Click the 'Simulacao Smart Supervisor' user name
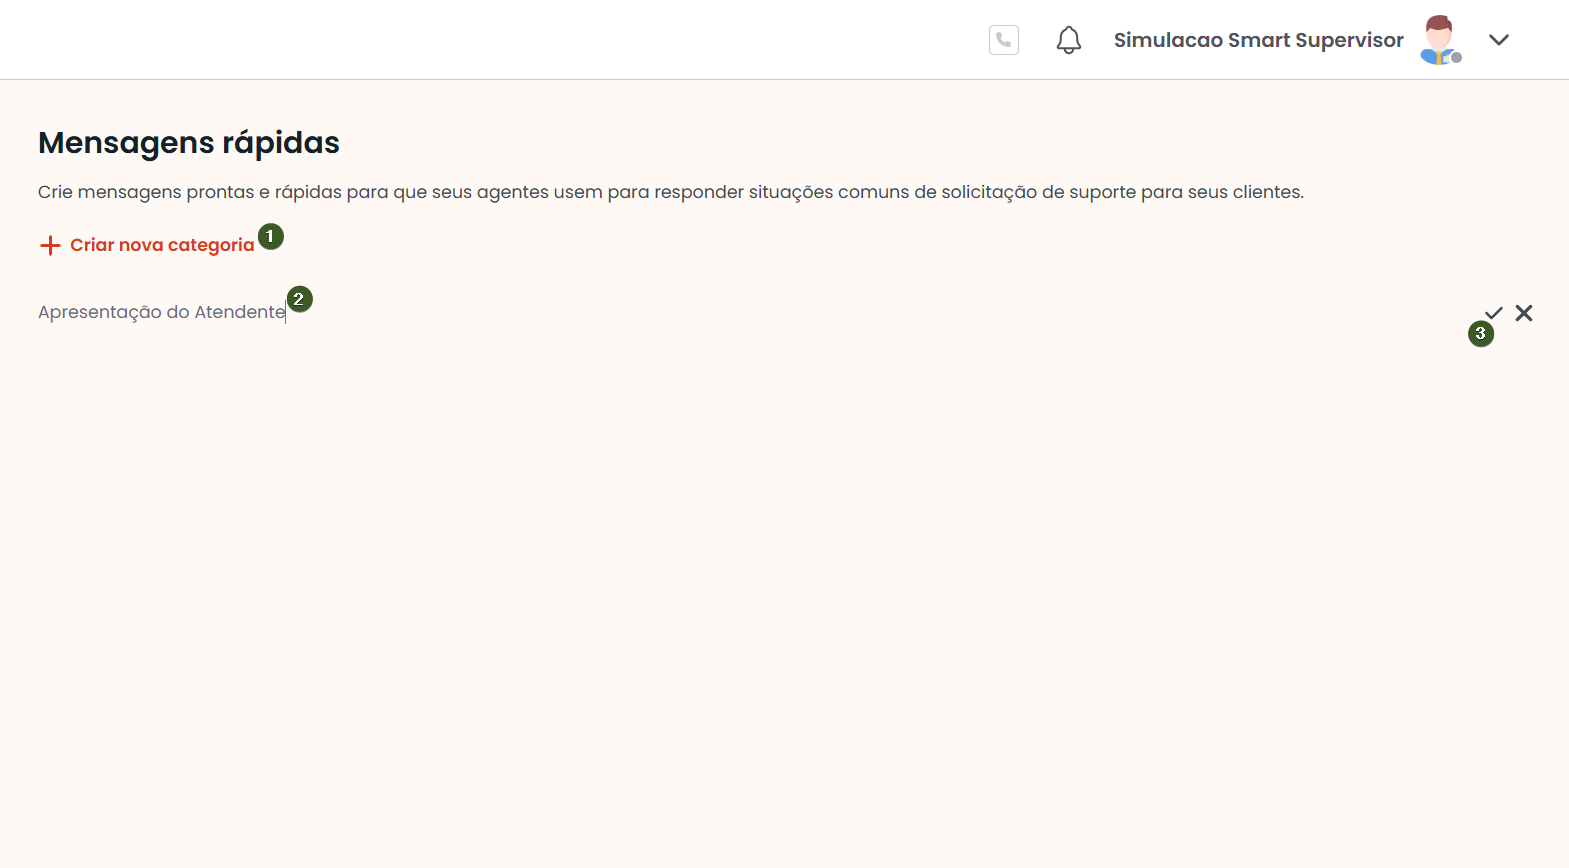1569x868 pixels. tap(1258, 40)
